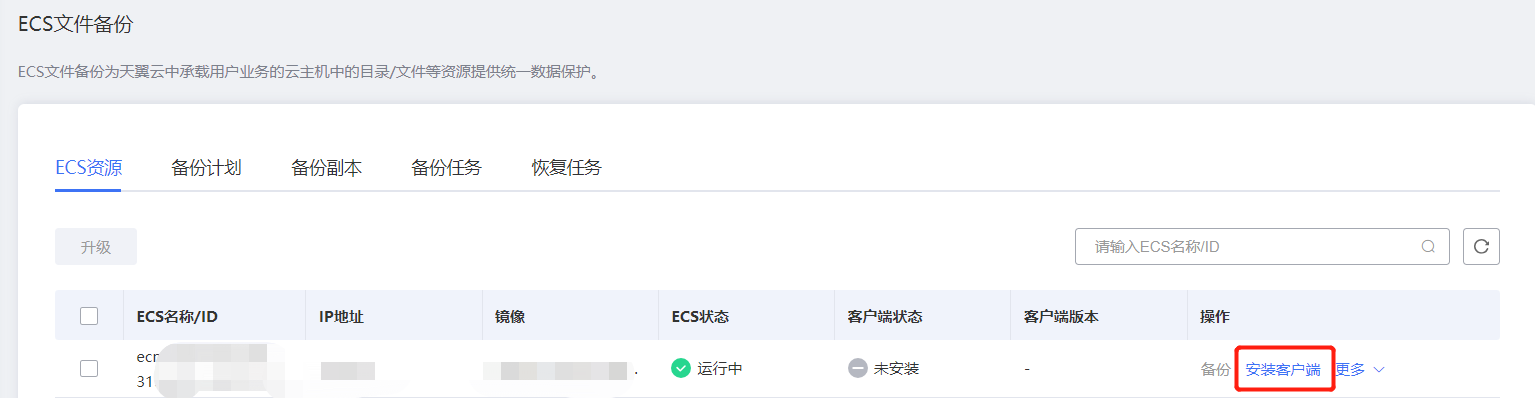Screen dimensions: 1535x398
Task: Click the 安装客户端 link
Action: click(1283, 369)
